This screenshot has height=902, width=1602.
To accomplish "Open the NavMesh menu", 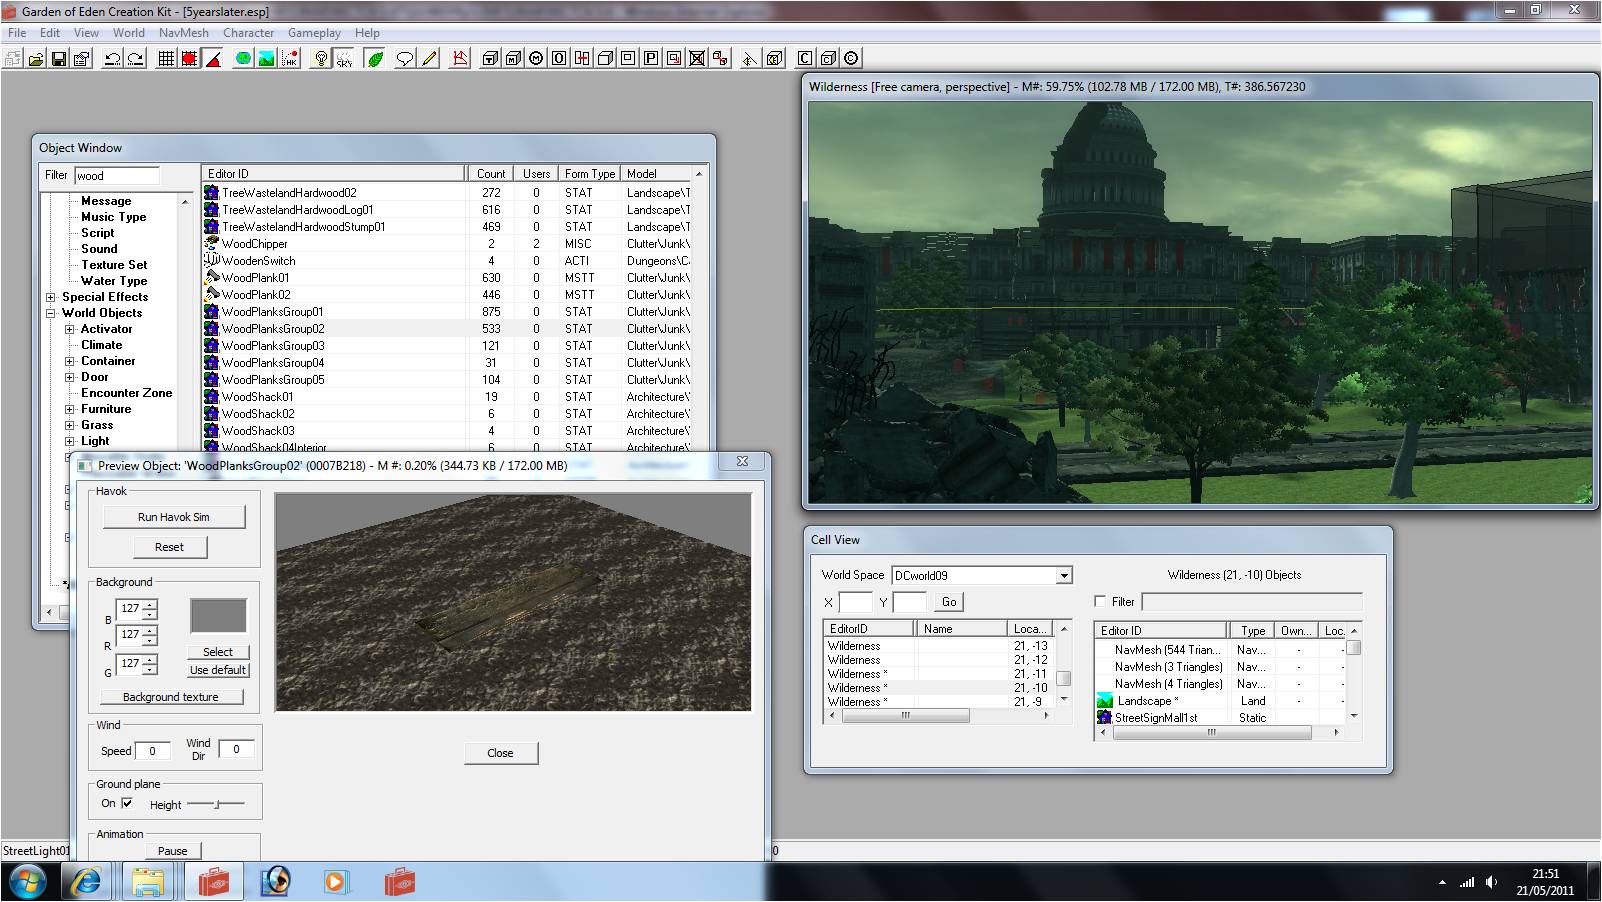I will pos(183,33).
